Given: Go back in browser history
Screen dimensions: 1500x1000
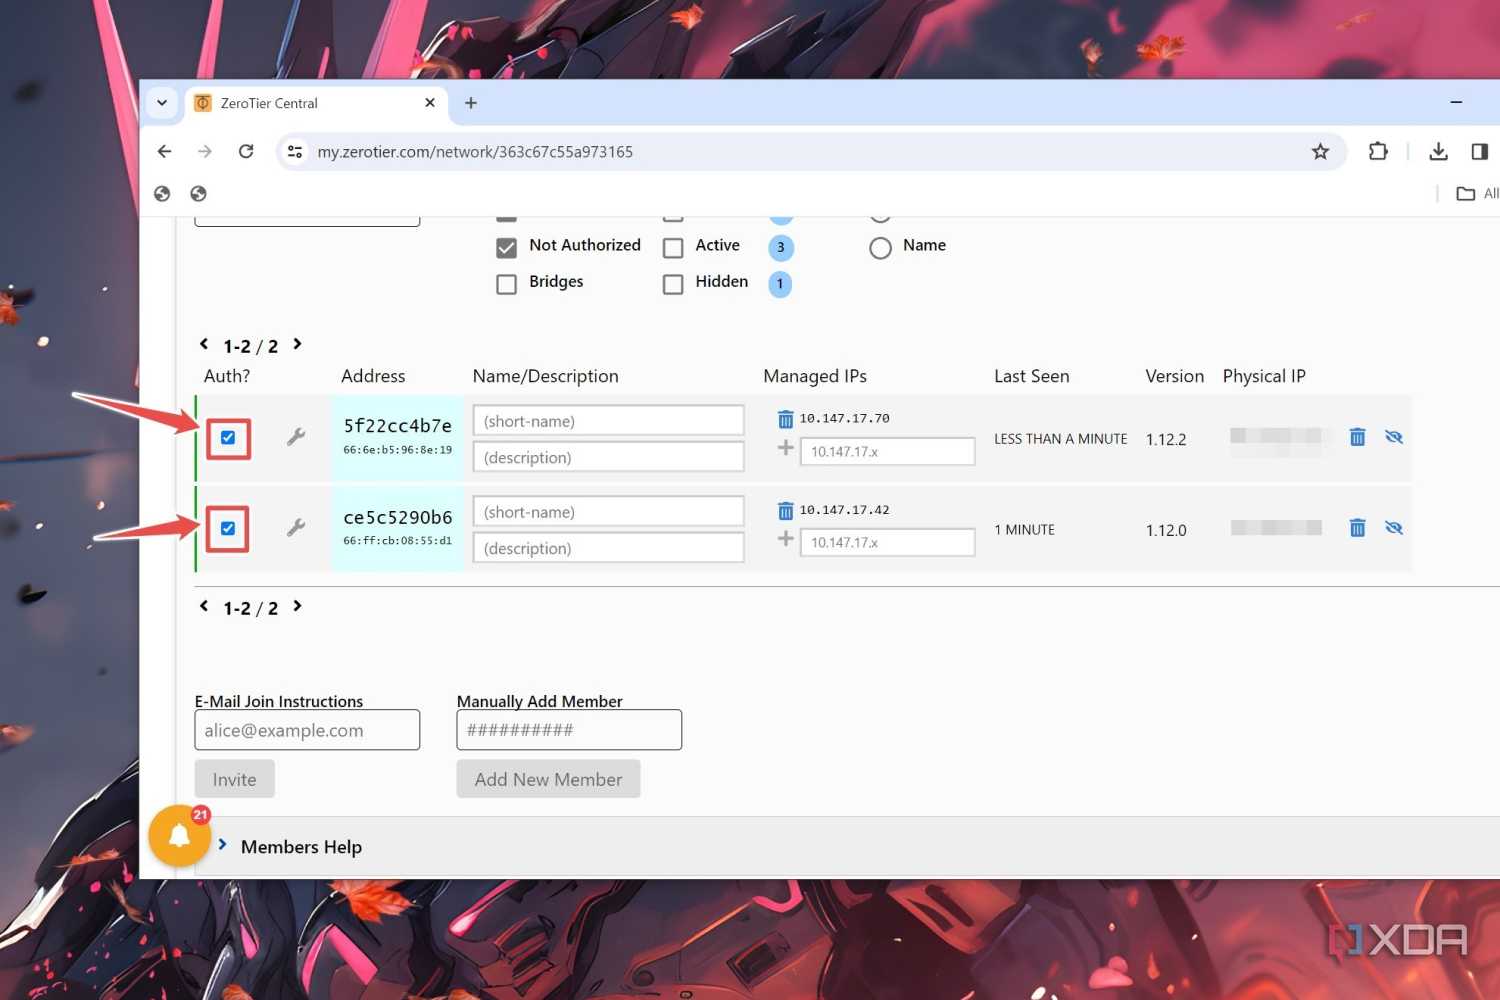Looking at the screenshot, I should click(165, 151).
